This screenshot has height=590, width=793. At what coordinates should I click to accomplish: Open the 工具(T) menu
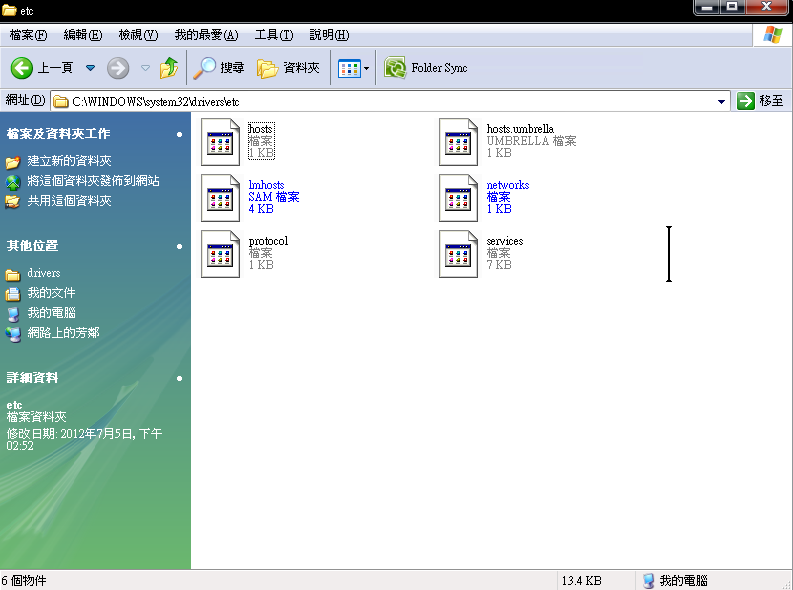tap(274, 35)
